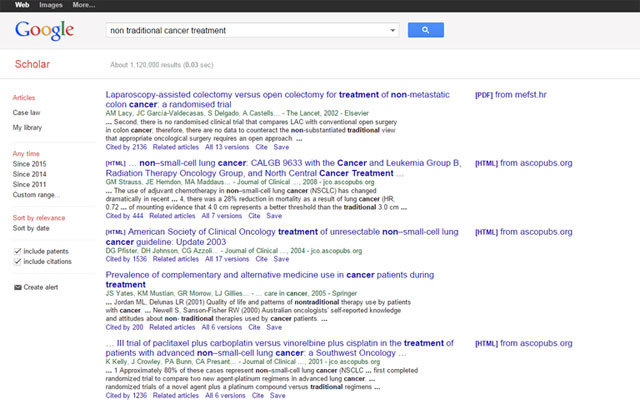The height and width of the screenshot is (404, 640).
Task: Click in the search query input field
Action: [x=245, y=31]
